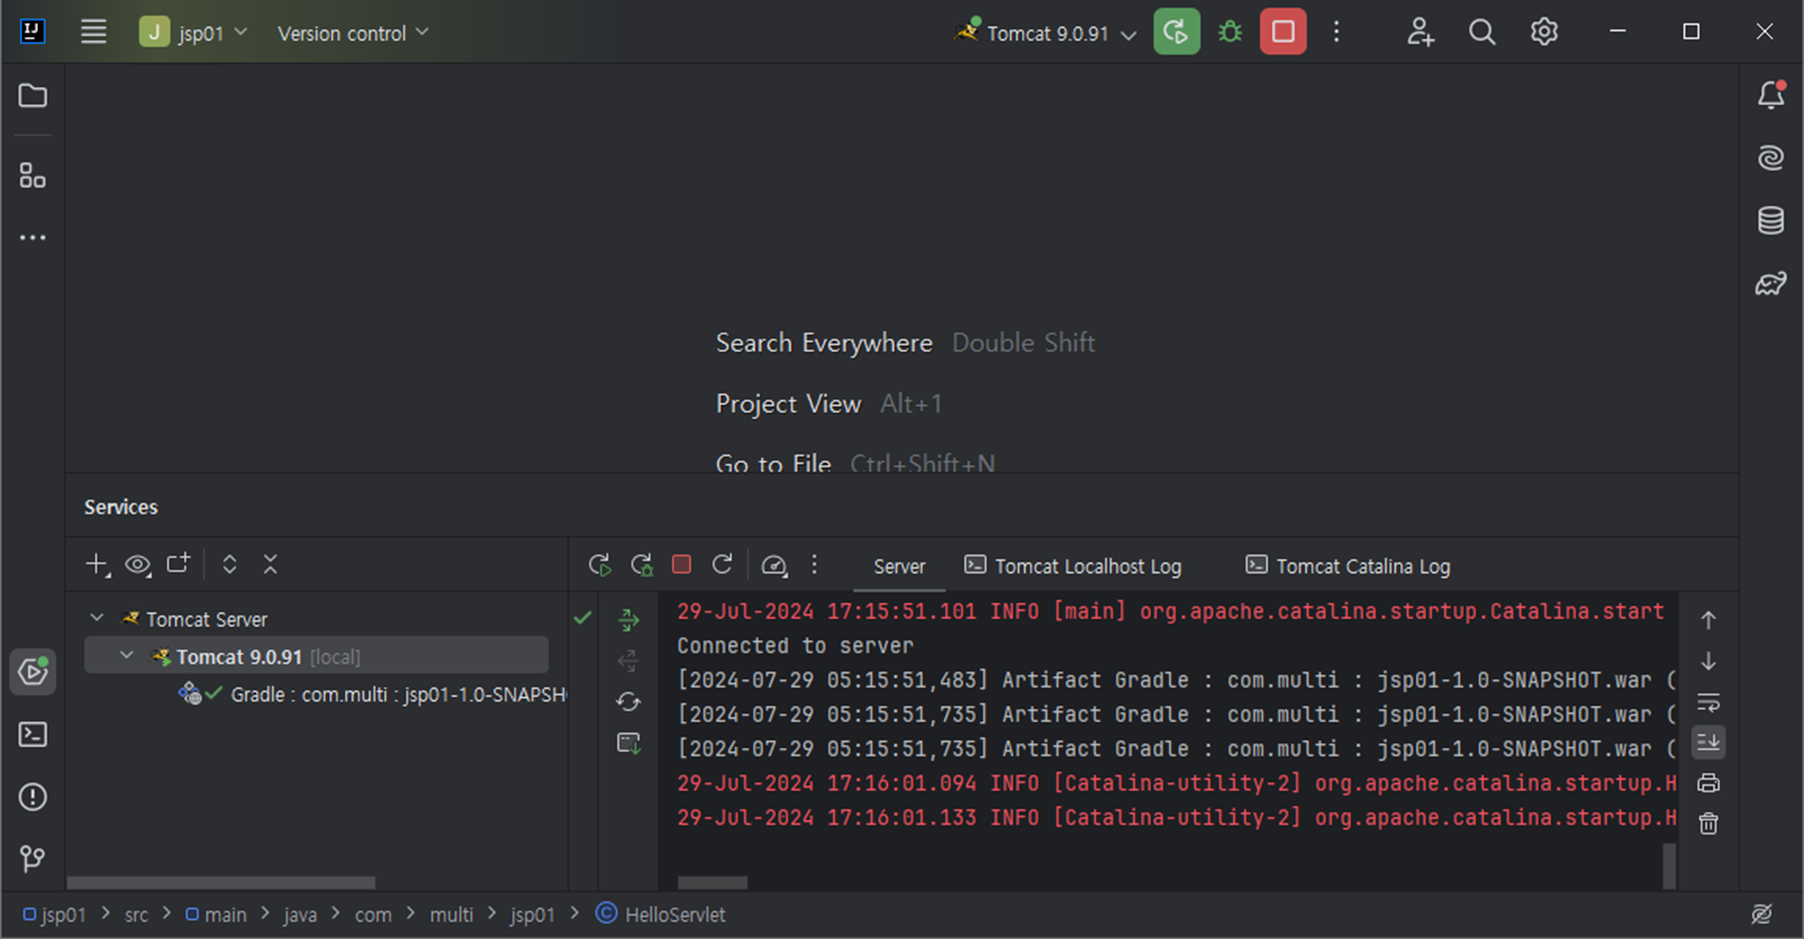The width and height of the screenshot is (1804, 939).
Task: Click the red Stop square in Services toolbar
Action: [x=682, y=565]
